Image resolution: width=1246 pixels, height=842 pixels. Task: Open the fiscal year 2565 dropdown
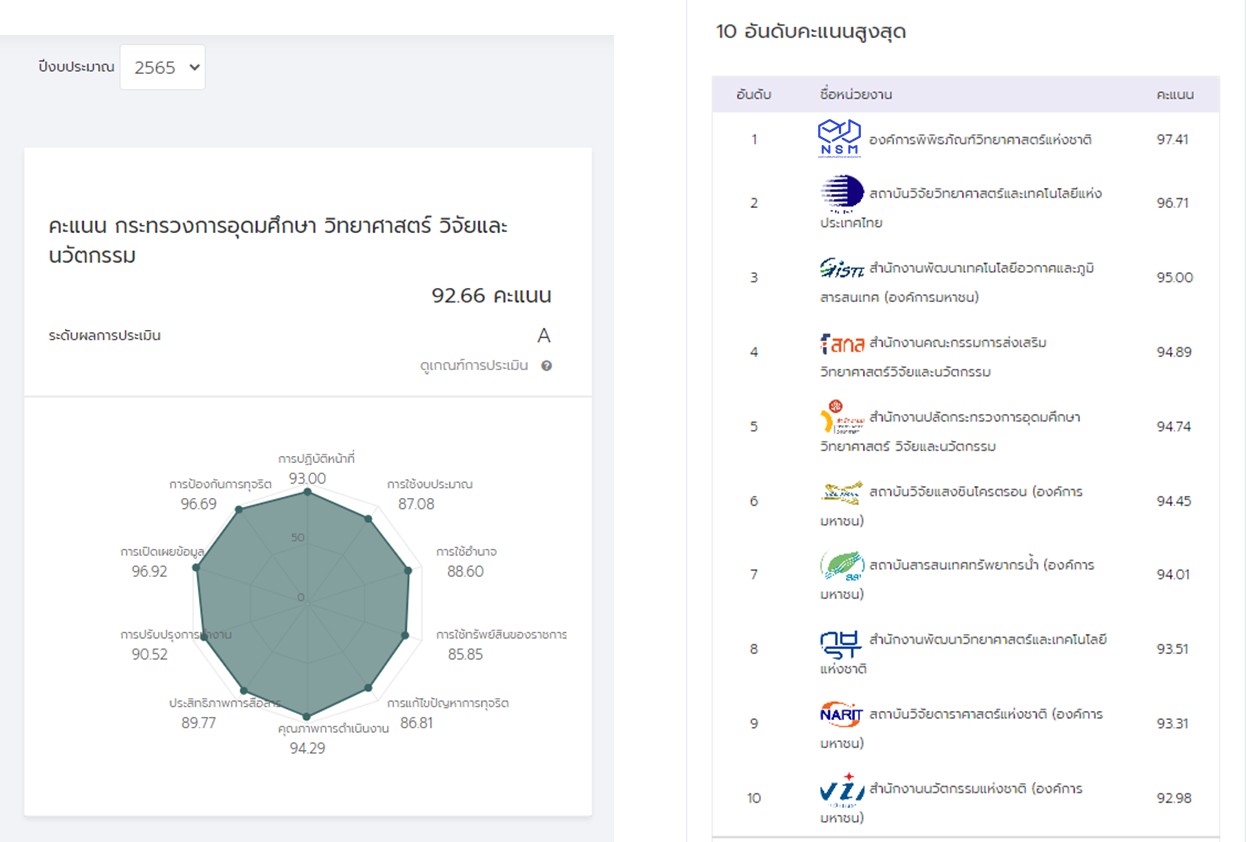[162, 68]
